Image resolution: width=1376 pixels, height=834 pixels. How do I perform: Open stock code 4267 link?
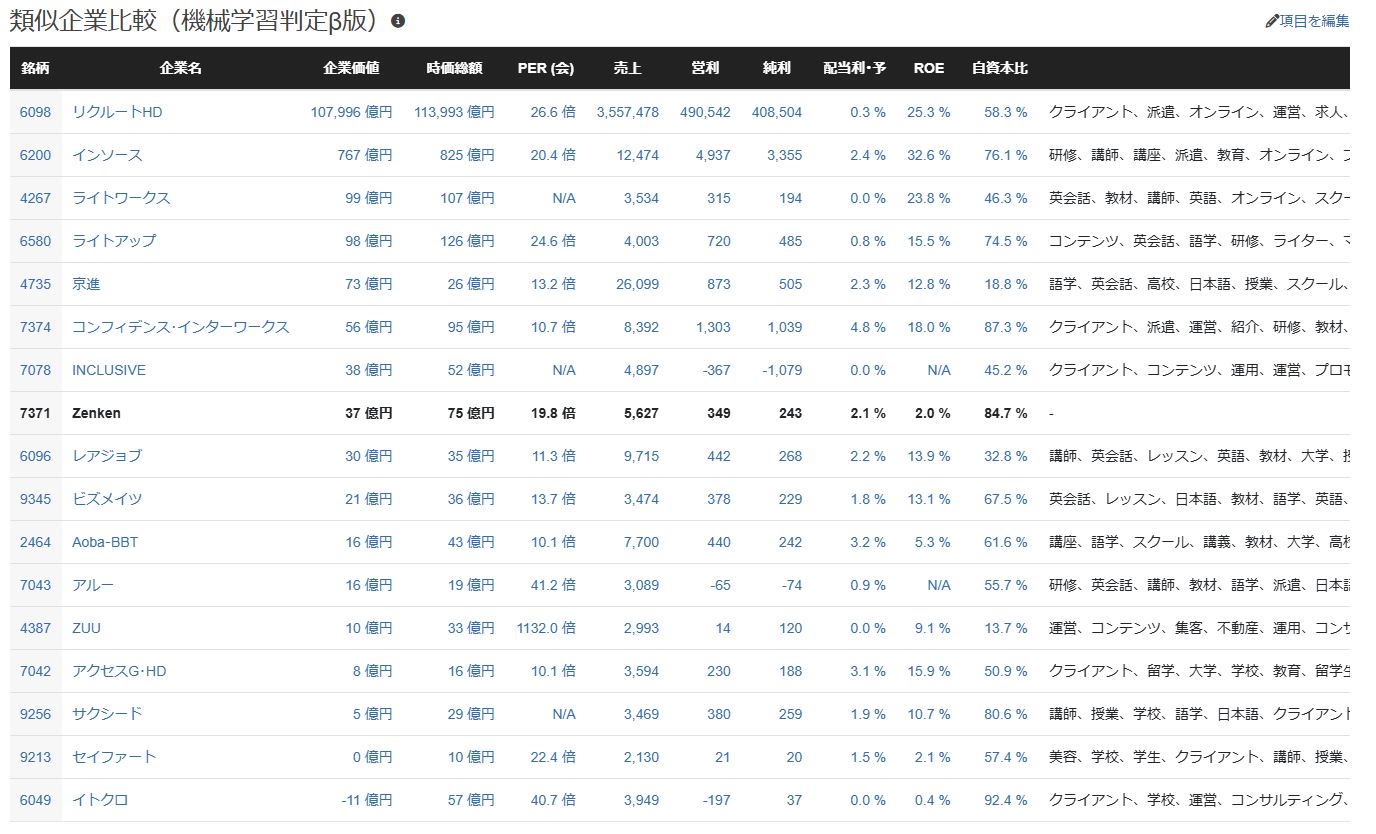35,198
